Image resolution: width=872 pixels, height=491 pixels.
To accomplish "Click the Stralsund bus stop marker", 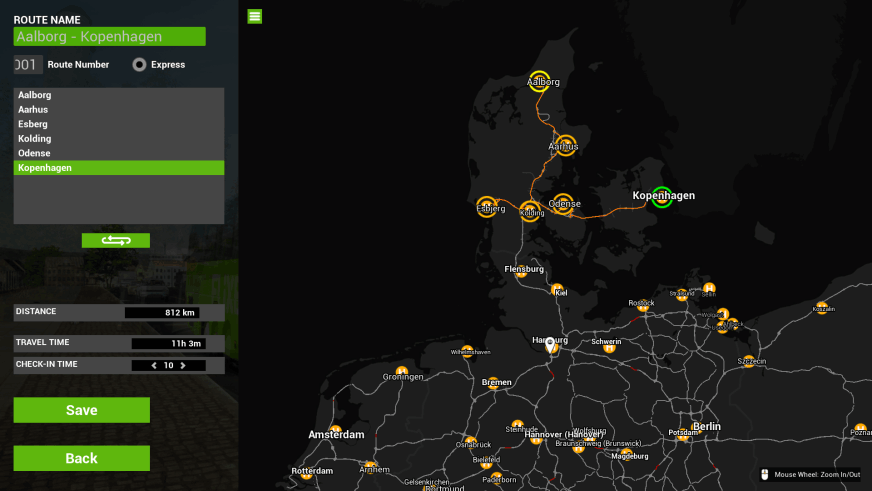I will pos(682,295).
